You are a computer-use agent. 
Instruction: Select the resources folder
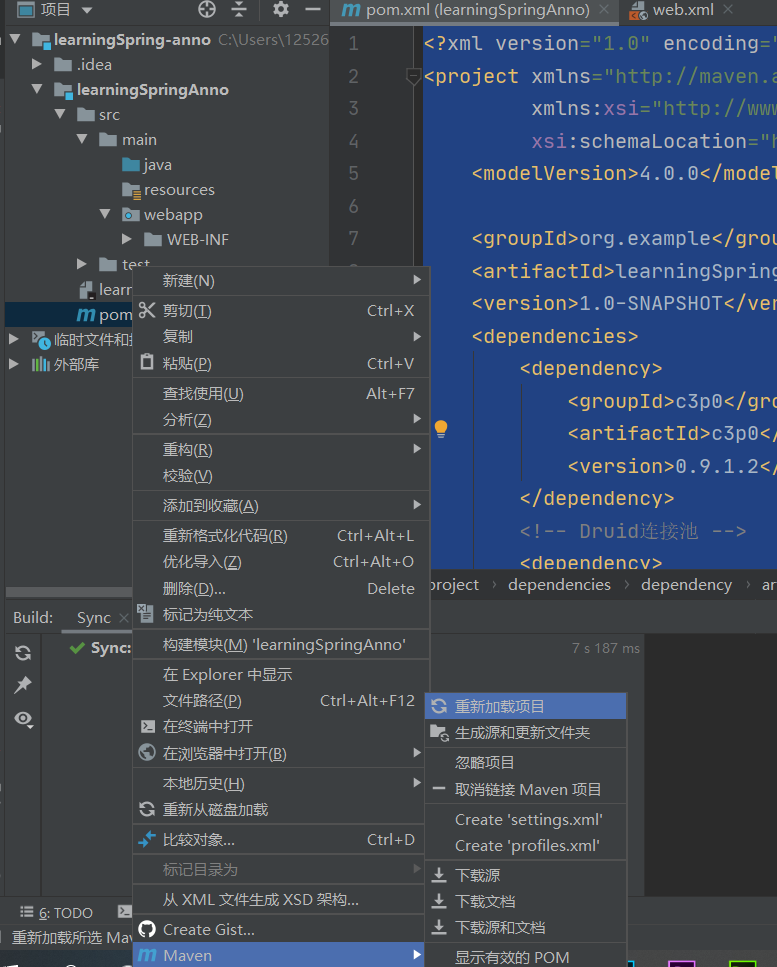(168, 190)
